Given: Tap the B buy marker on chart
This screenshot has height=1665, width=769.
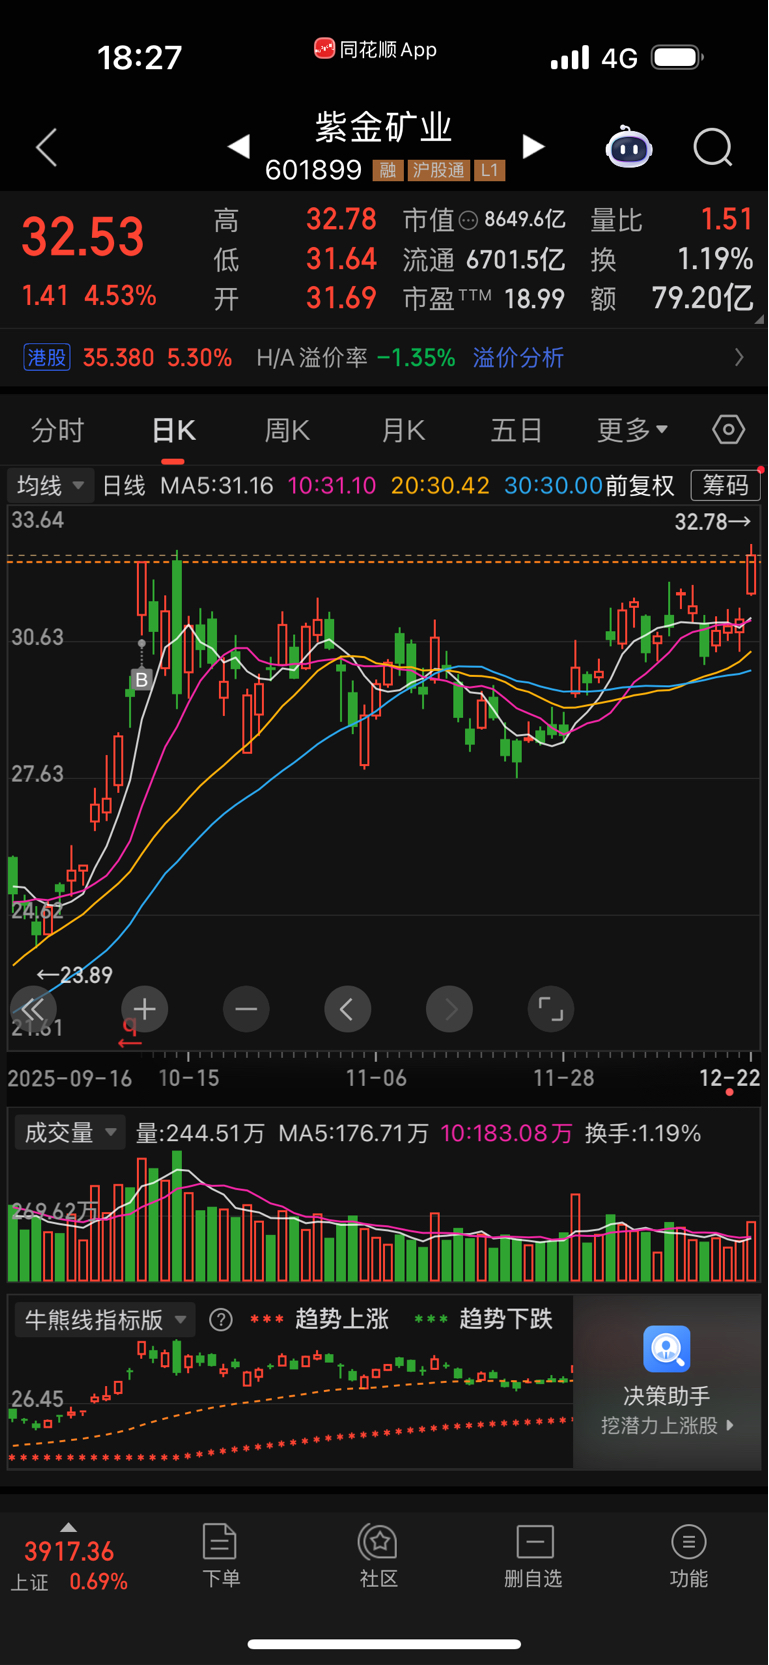Looking at the screenshot, I should pos(141,680).
